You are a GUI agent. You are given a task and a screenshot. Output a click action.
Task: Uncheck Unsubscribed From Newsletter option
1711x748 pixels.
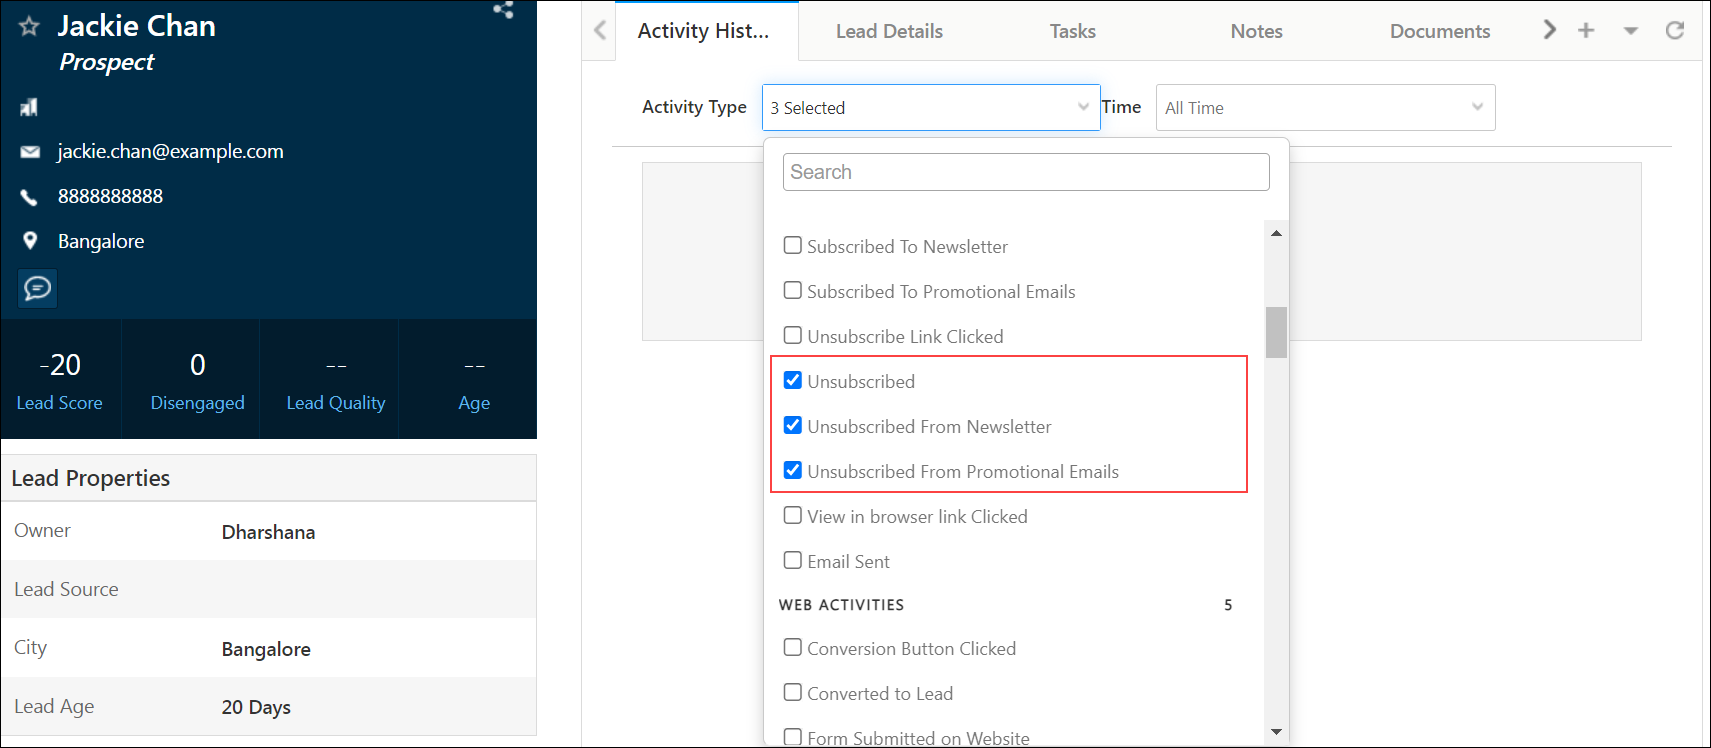[x=793, y=426]
